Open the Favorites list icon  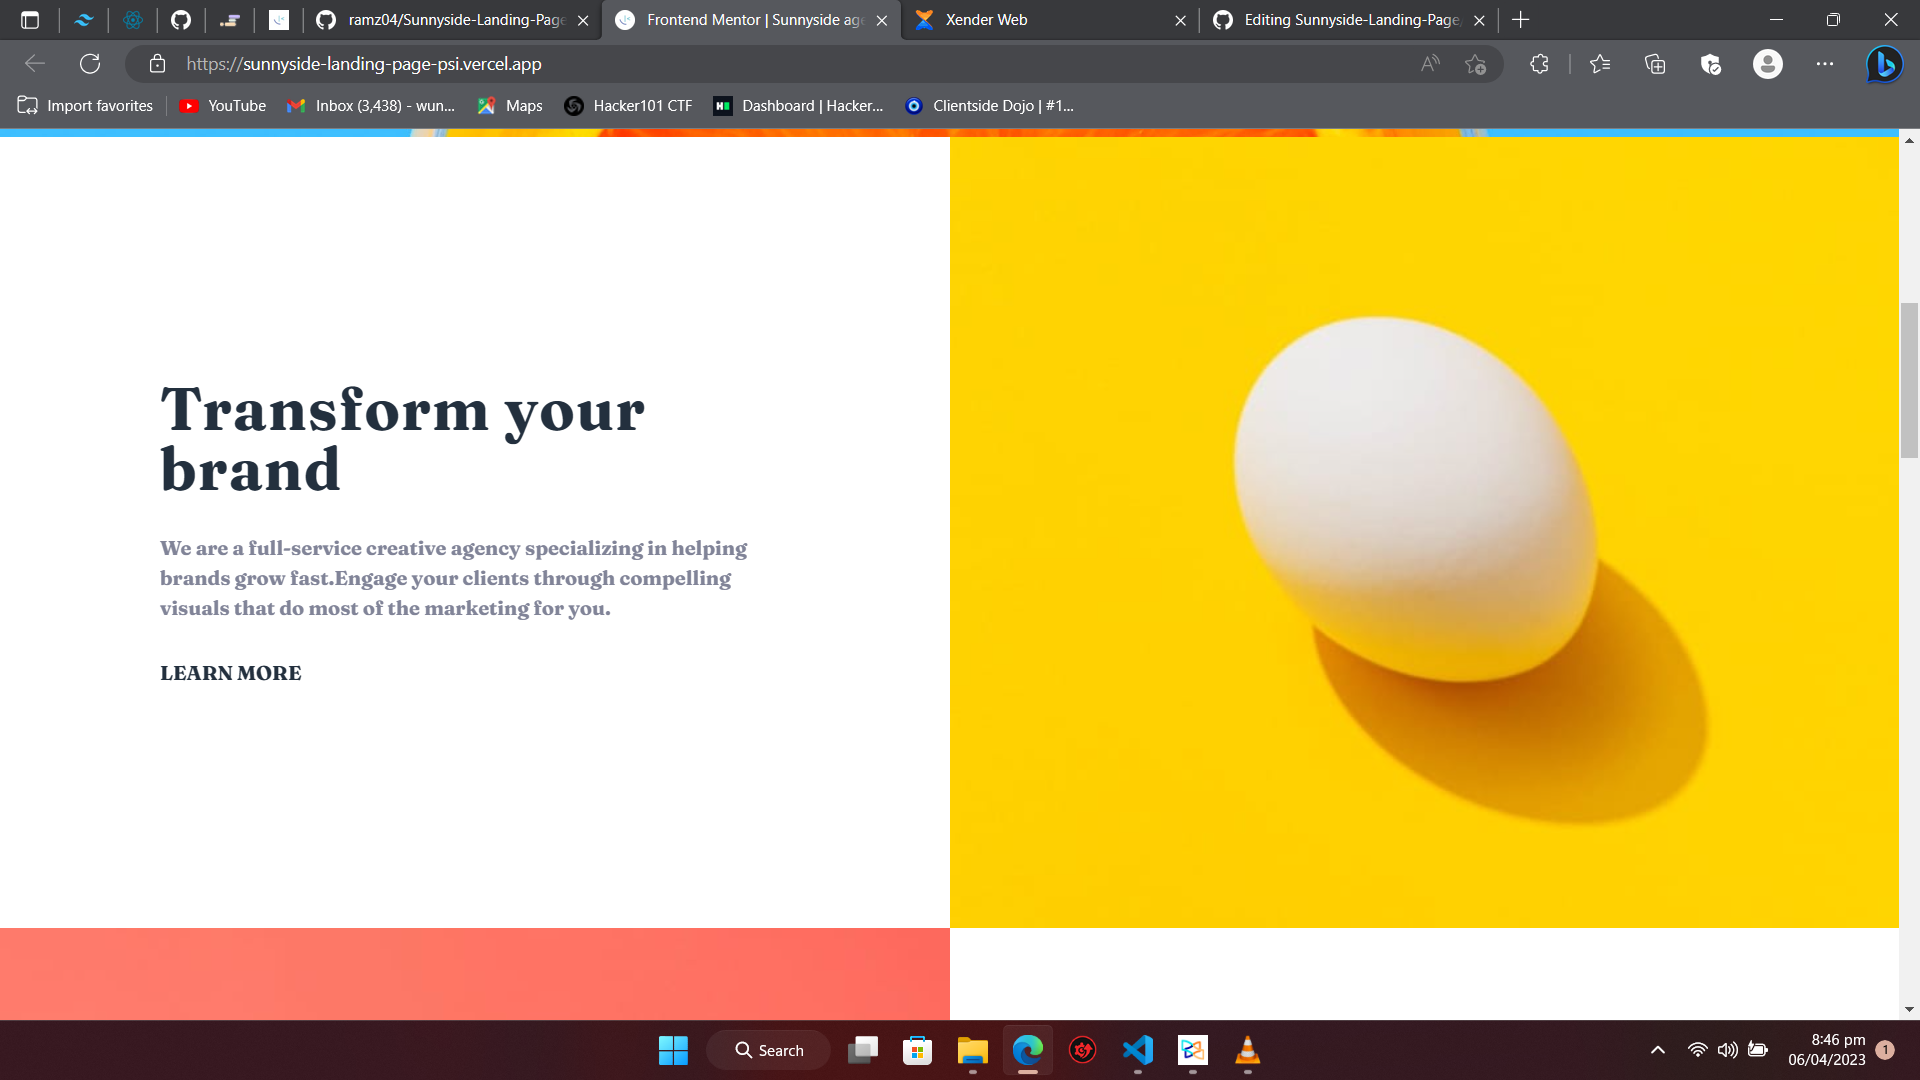[1599, 63]
